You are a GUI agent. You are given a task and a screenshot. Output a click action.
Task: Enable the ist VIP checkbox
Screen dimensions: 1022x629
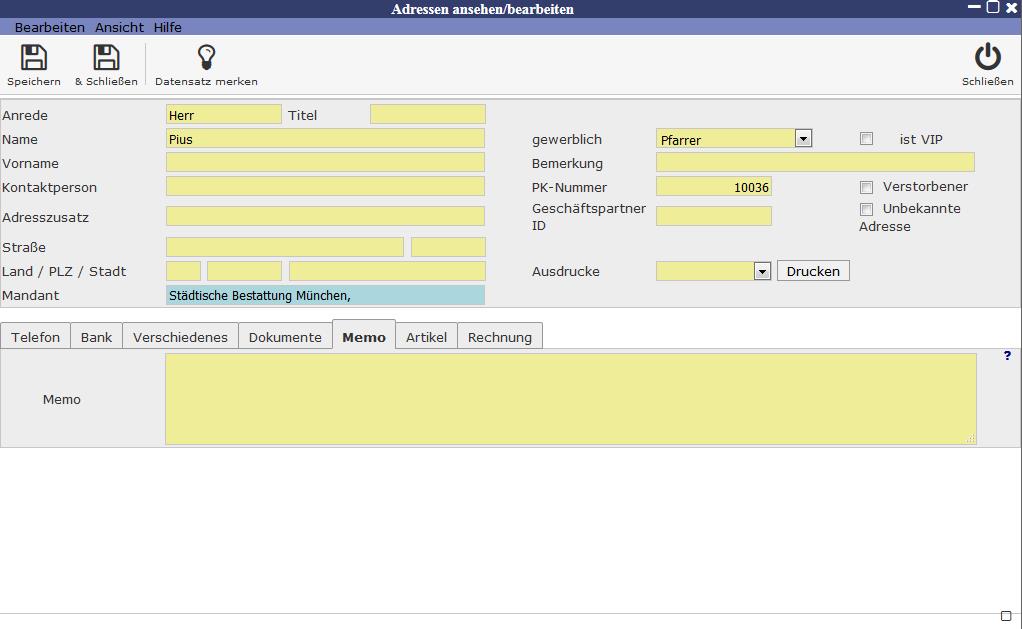866,139
